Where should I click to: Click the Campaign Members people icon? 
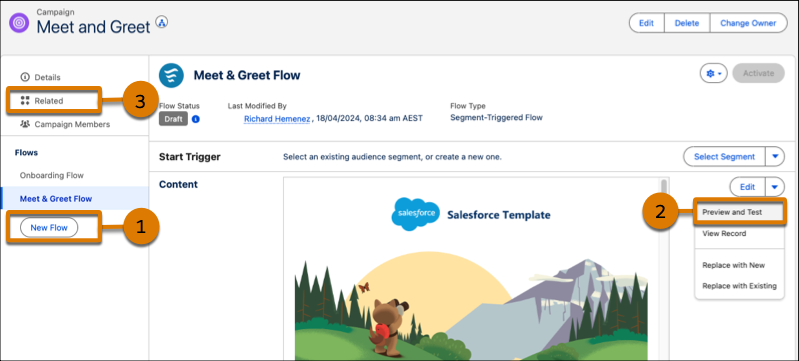pyautogui.click(x=24, y=124)
